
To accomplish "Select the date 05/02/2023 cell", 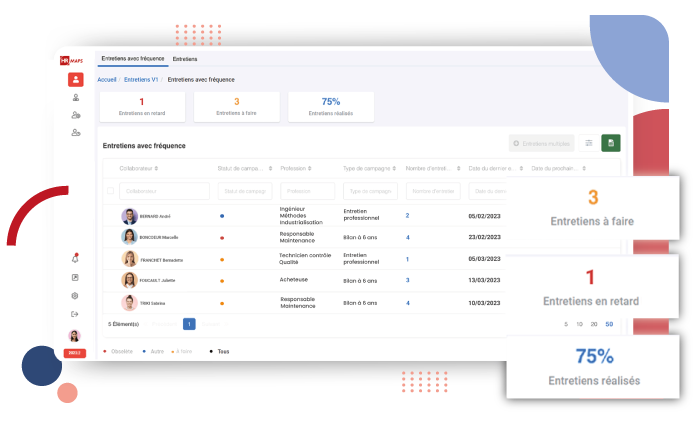I will [x=484, y=216].
